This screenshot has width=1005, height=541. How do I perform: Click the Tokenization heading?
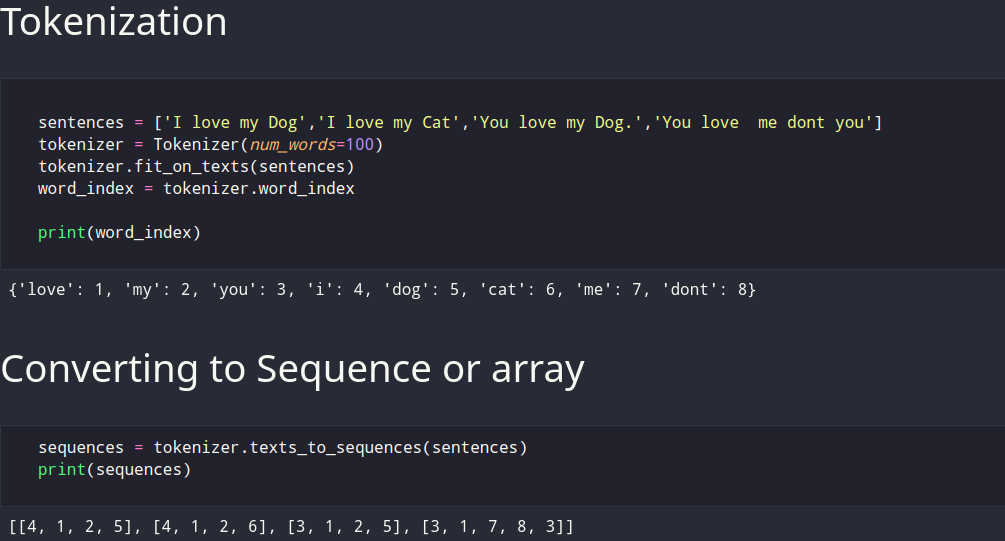tap(114, 22)
